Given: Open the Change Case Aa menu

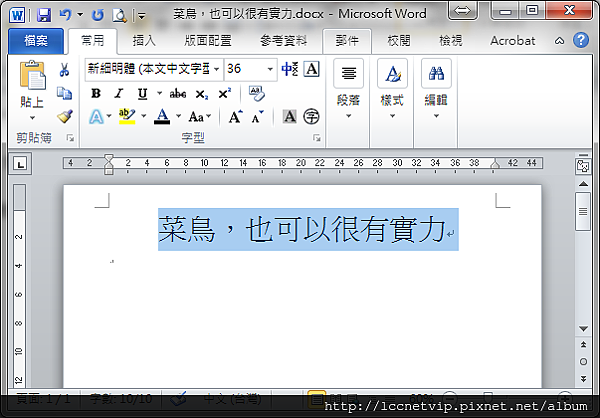Looking at the screenshot, I should [199, 116].
